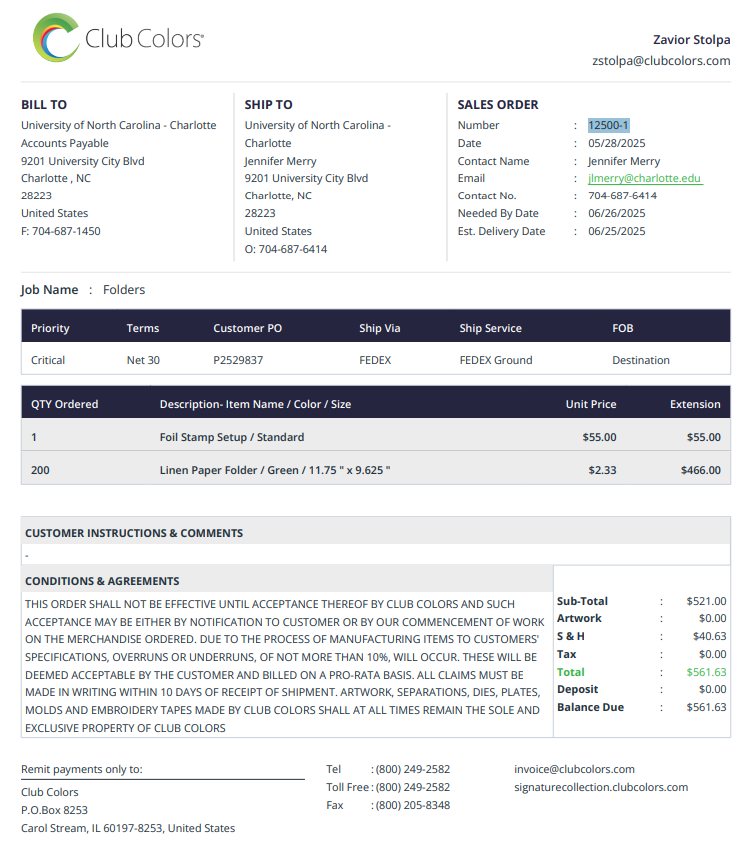Viewport: 747px width, 841px height.
Task: Click Accounts Payable in Bill To
Action: [x=65, y=143]
